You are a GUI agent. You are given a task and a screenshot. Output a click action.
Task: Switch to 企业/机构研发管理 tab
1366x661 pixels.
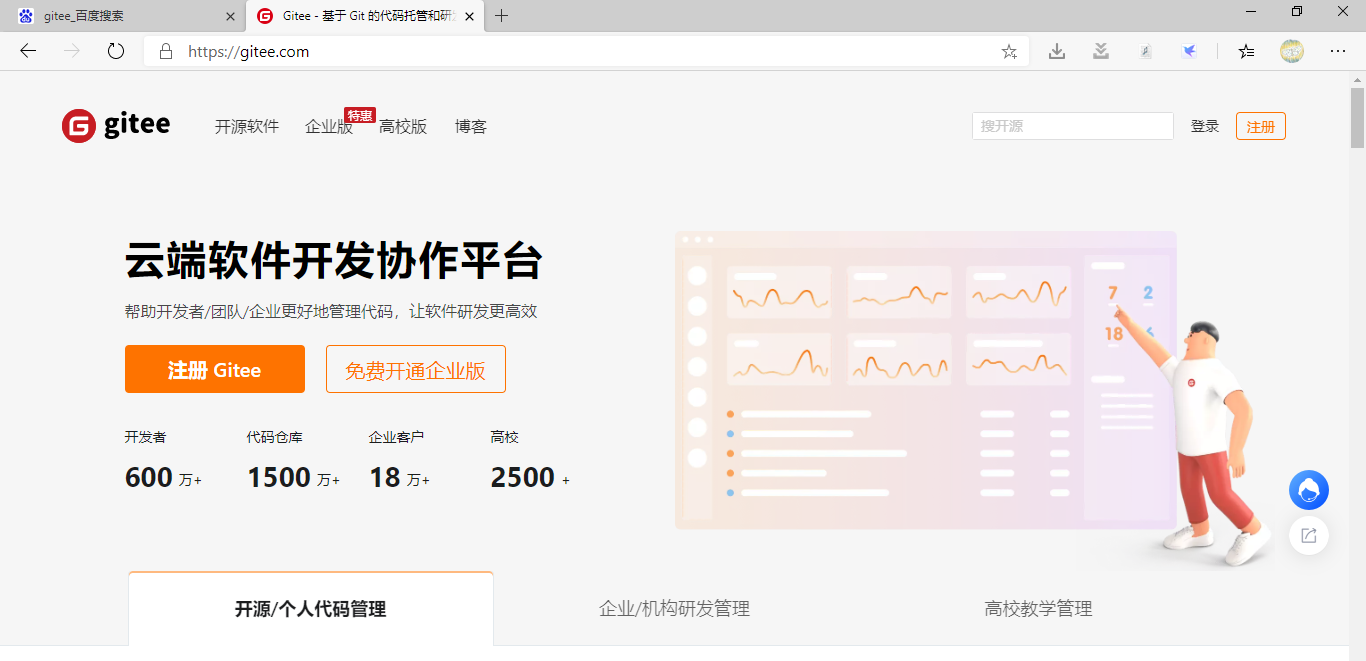pos(675,608)
